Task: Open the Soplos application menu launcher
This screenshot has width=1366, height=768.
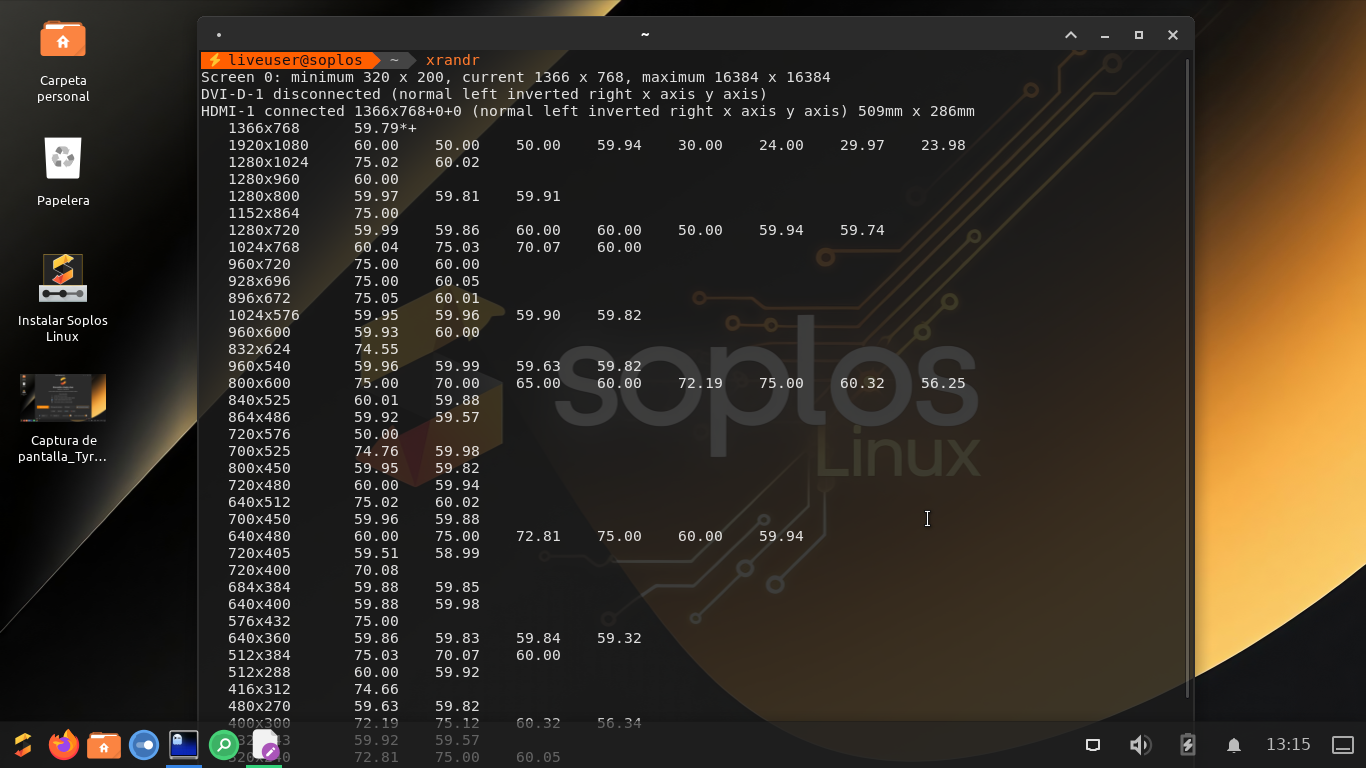Action: pyautogui.click(x=23, y=745)
